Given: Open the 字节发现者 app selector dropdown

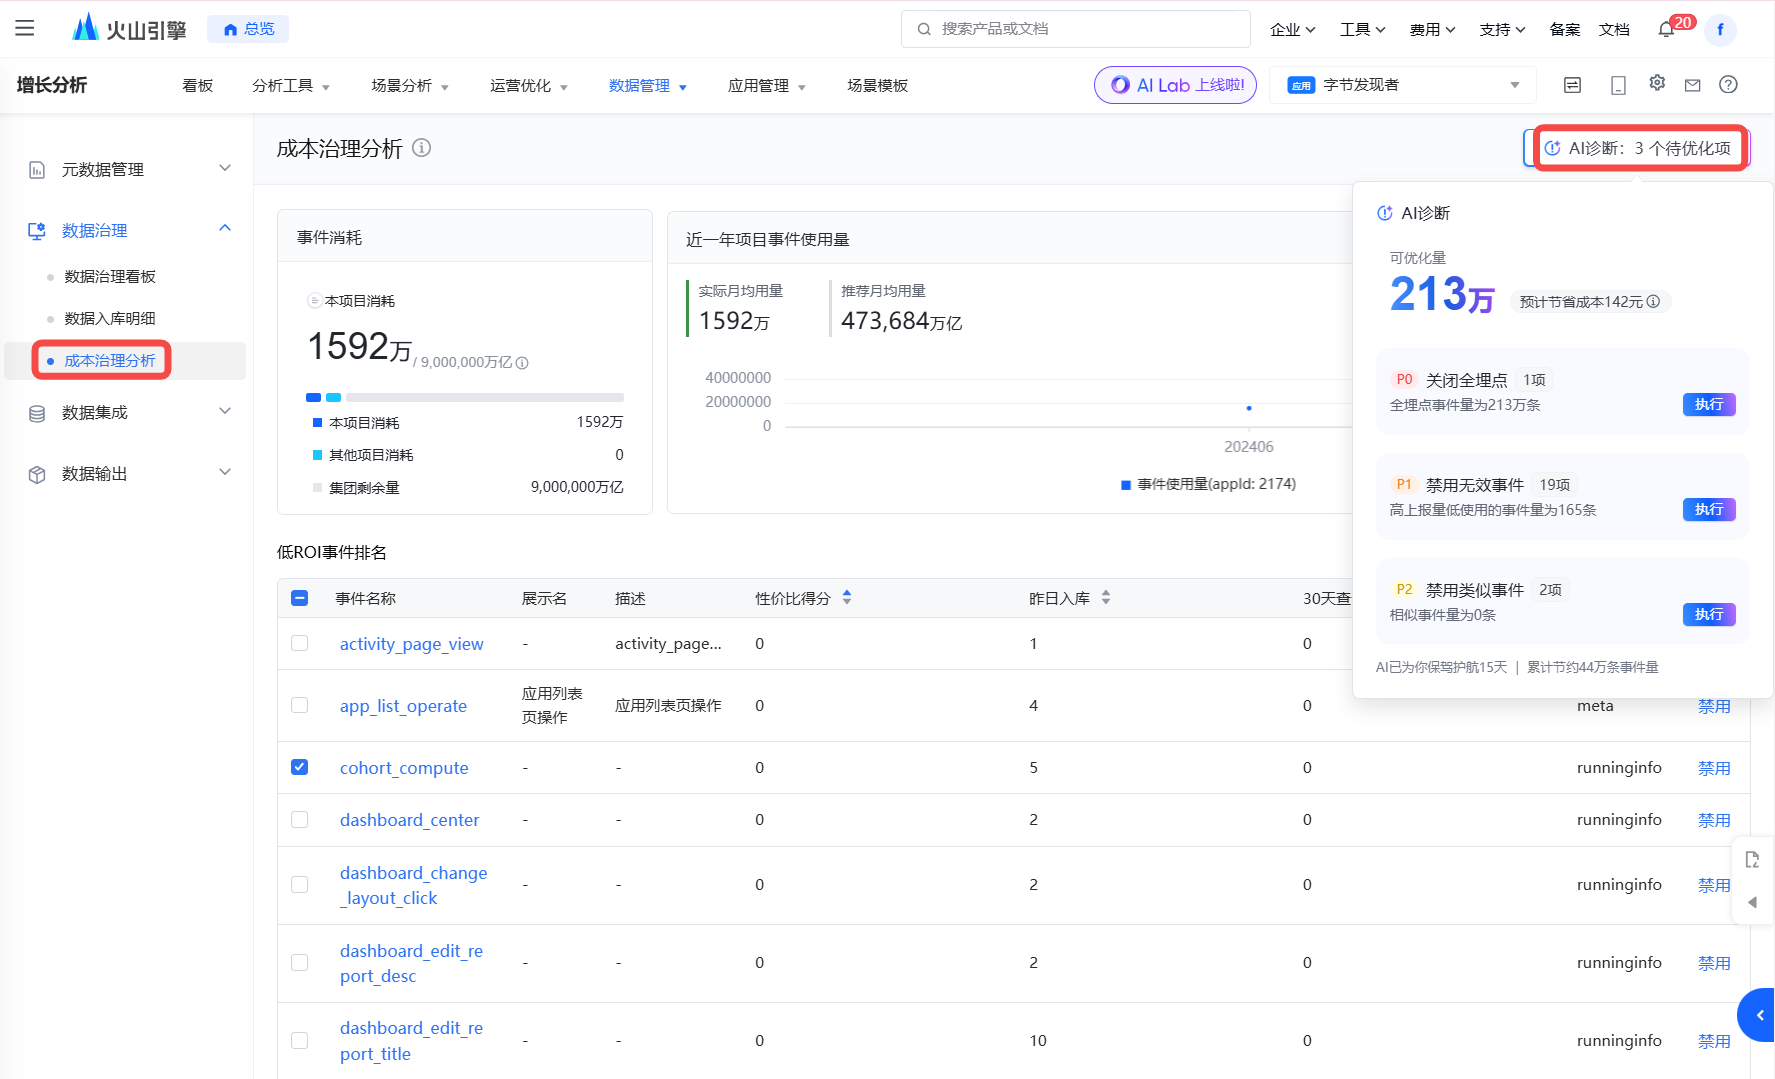Looking at the screenshot, I should tap(1403, 85).
